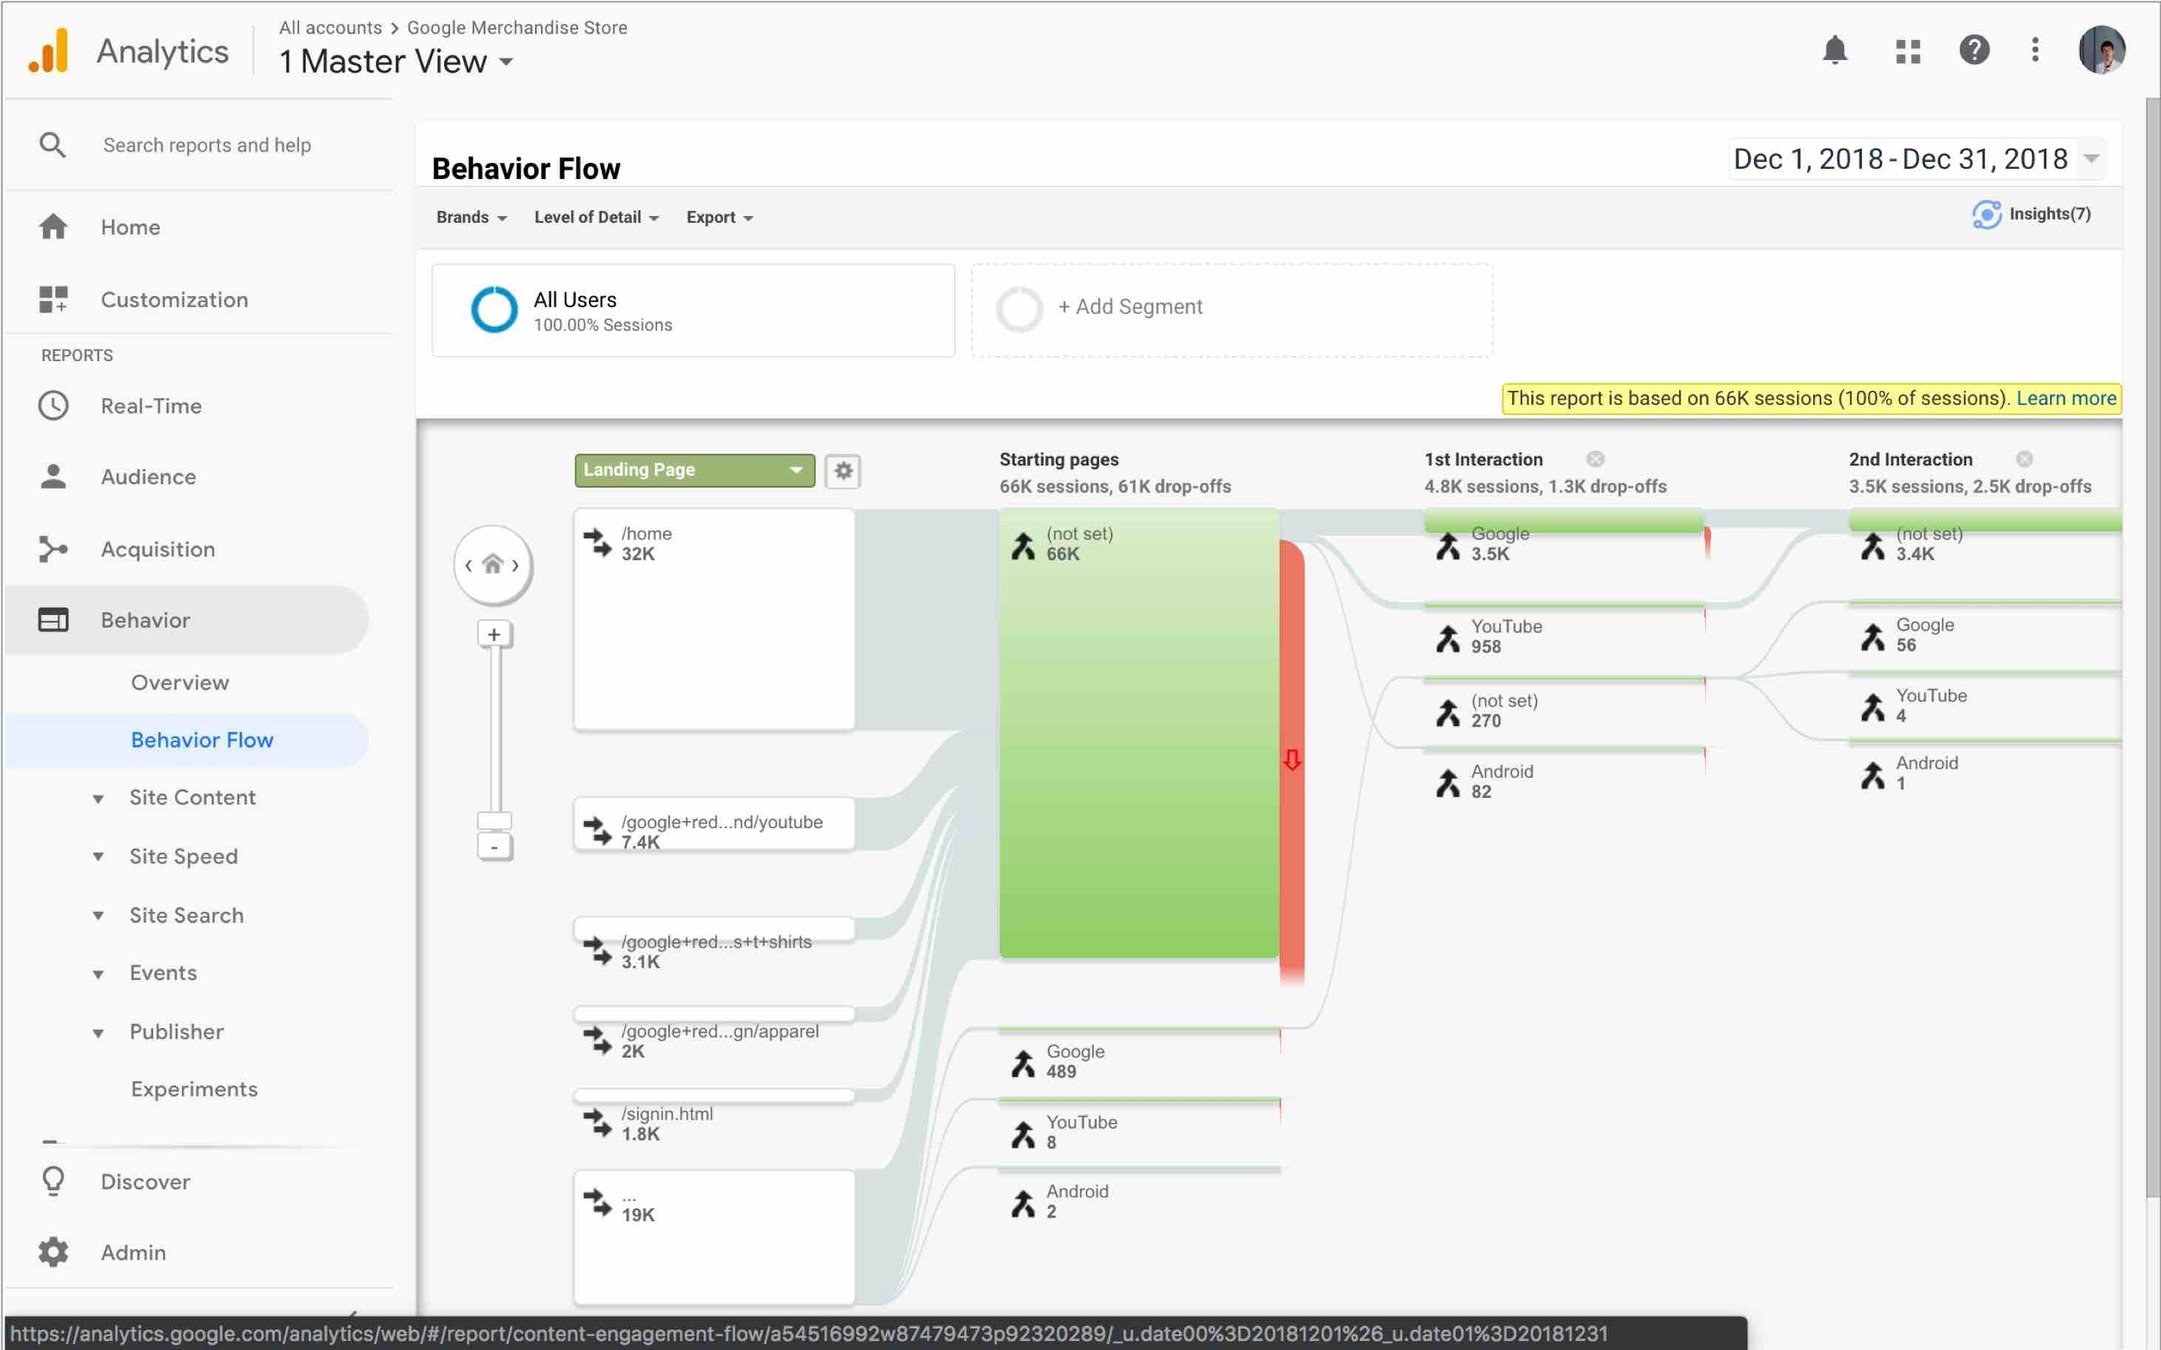Click the Learn more link

click(2065, 398)
